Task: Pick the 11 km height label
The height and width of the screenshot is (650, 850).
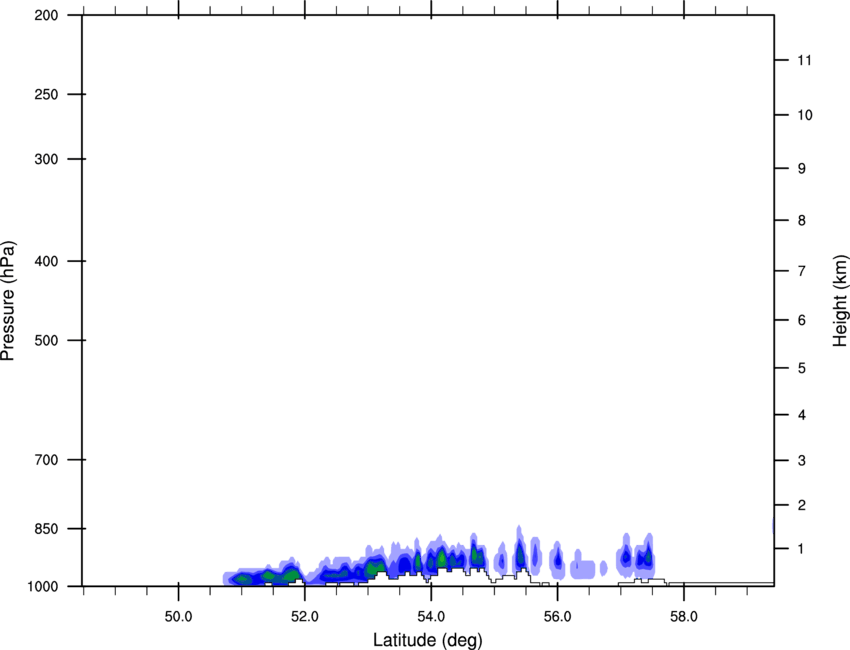Action: (x=804, y=60)
